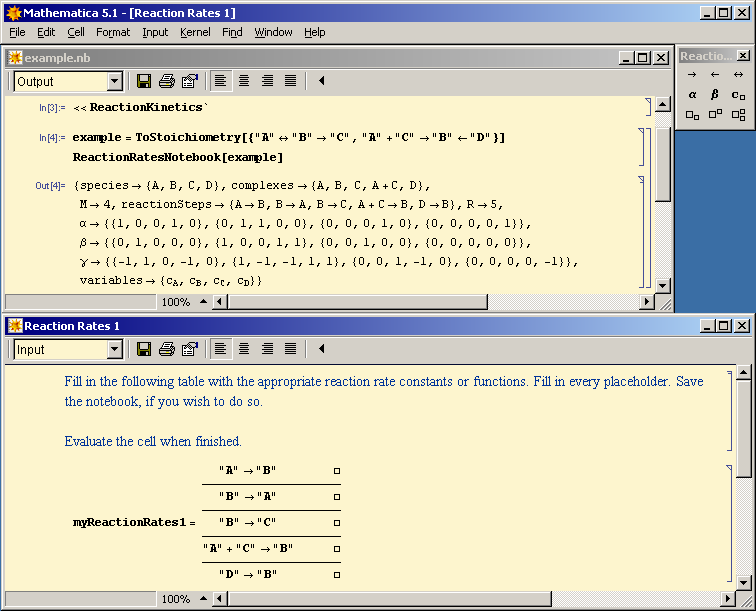Open the Input style dropdown in Reaction Rates 1
Viewport: 756px width, 611px height.
pos(114,350)
